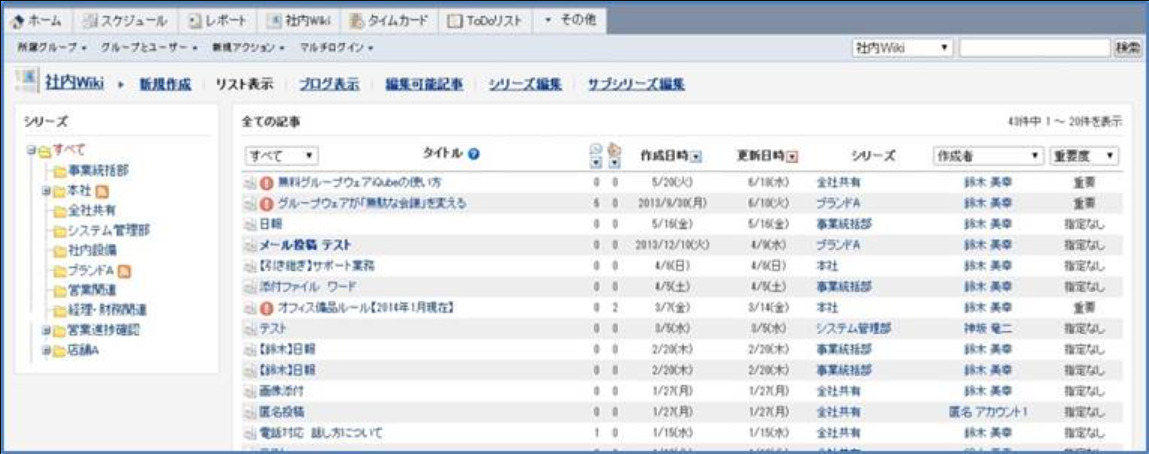Screen dimensions: 1149x454
Task: Open article 電話対応 話し方について
Action: pyautogui.click(x=320, y=433)
